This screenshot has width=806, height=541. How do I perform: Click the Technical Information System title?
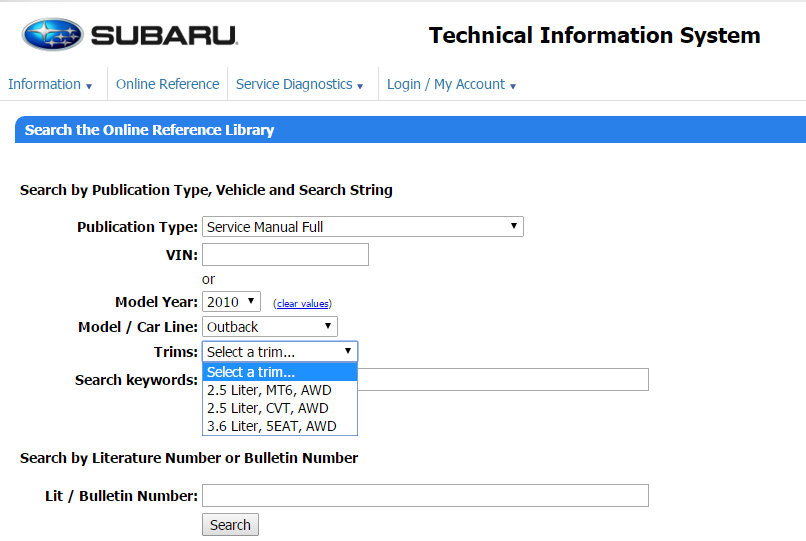[x=595, y=35]
